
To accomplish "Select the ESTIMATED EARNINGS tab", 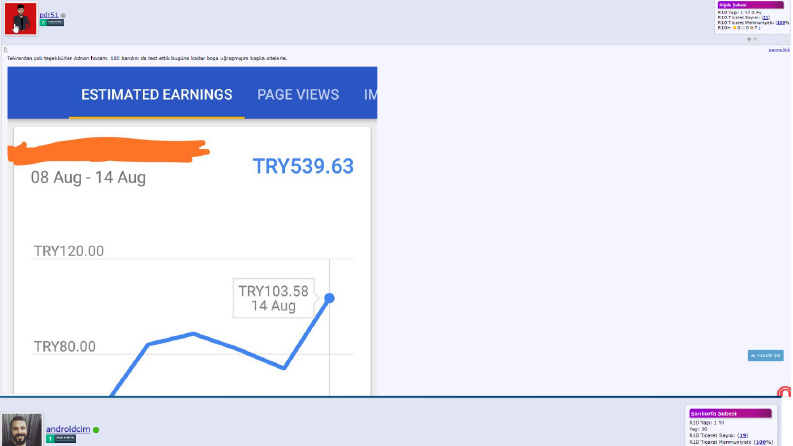I will [157, 95].
